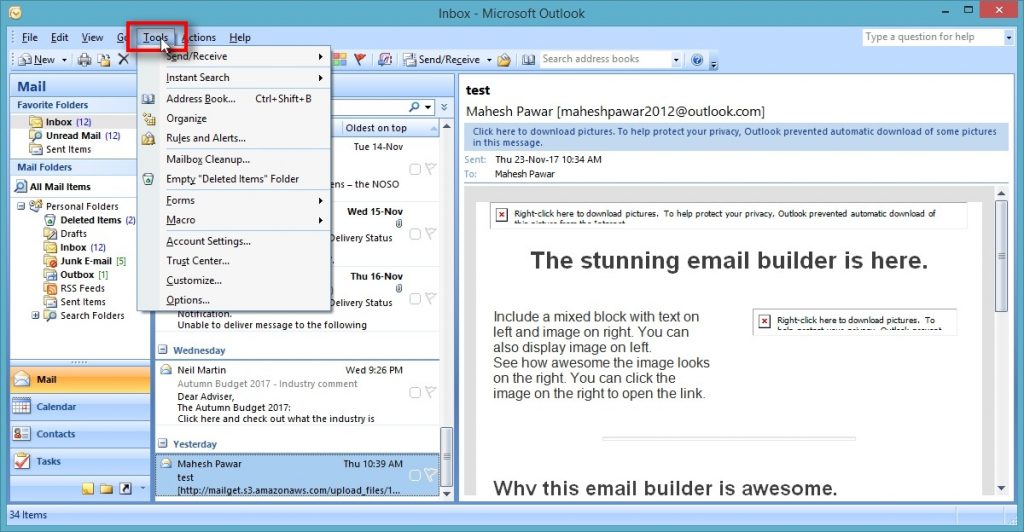Collapse the Wednesday message group
The width and height of the screenshot is (1024, 532).
click(x=163, y=350)
